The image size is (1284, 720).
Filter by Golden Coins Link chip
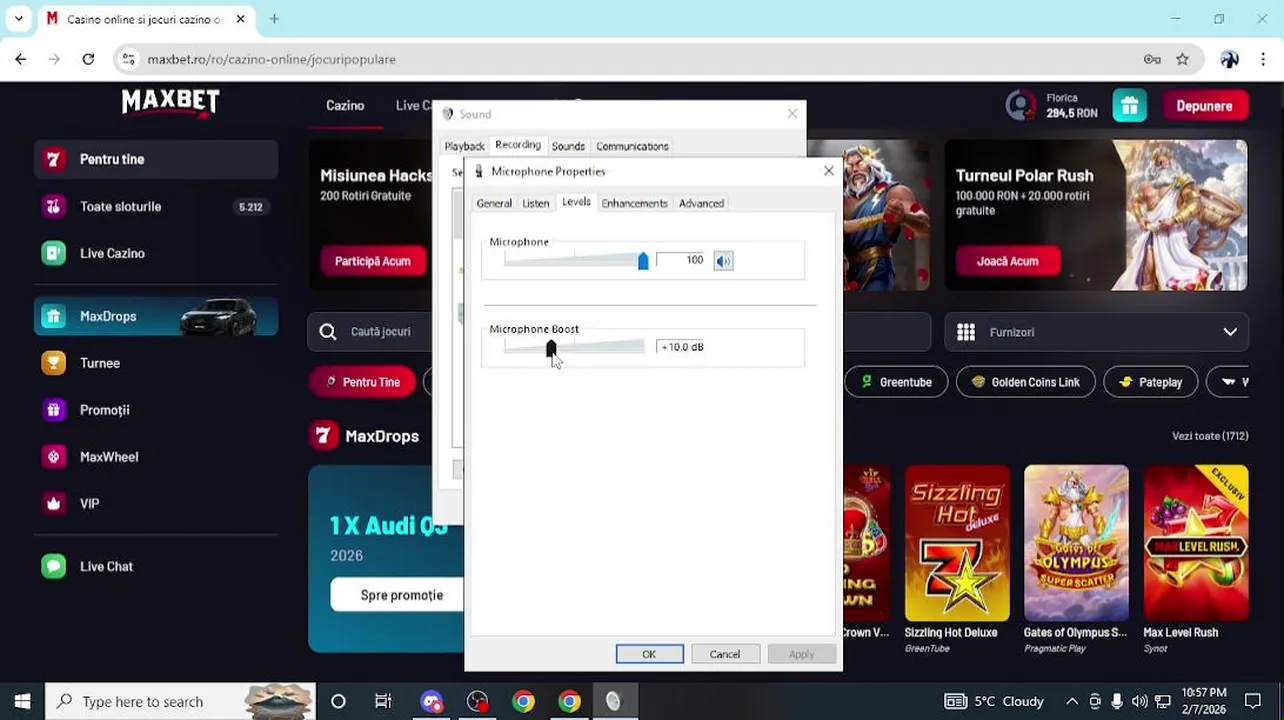point(1025,382)
